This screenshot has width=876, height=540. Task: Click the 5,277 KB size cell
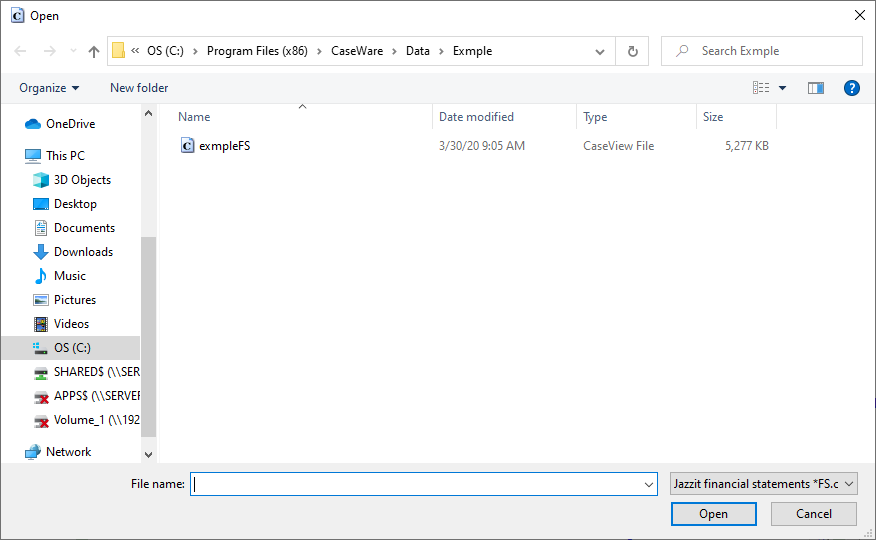[x=747, y=146]
